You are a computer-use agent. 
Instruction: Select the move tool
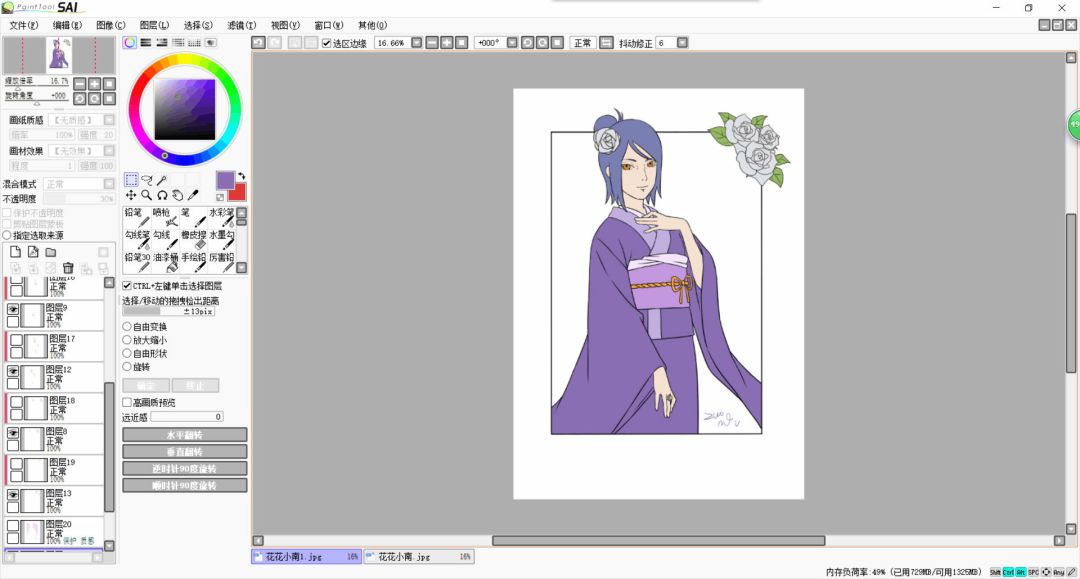[x=131, y=195]
